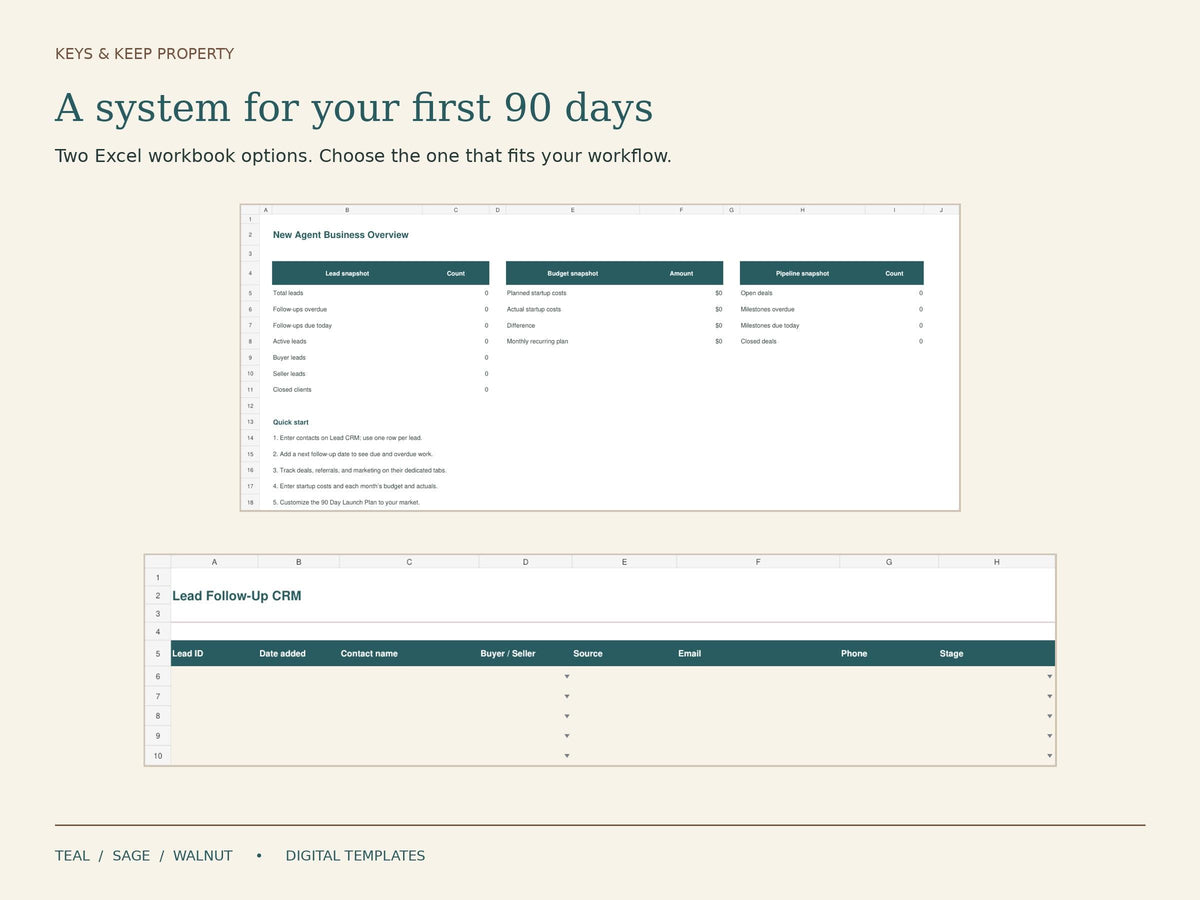Open Buyer / Seller dropdown in row 8

[567, 717]
